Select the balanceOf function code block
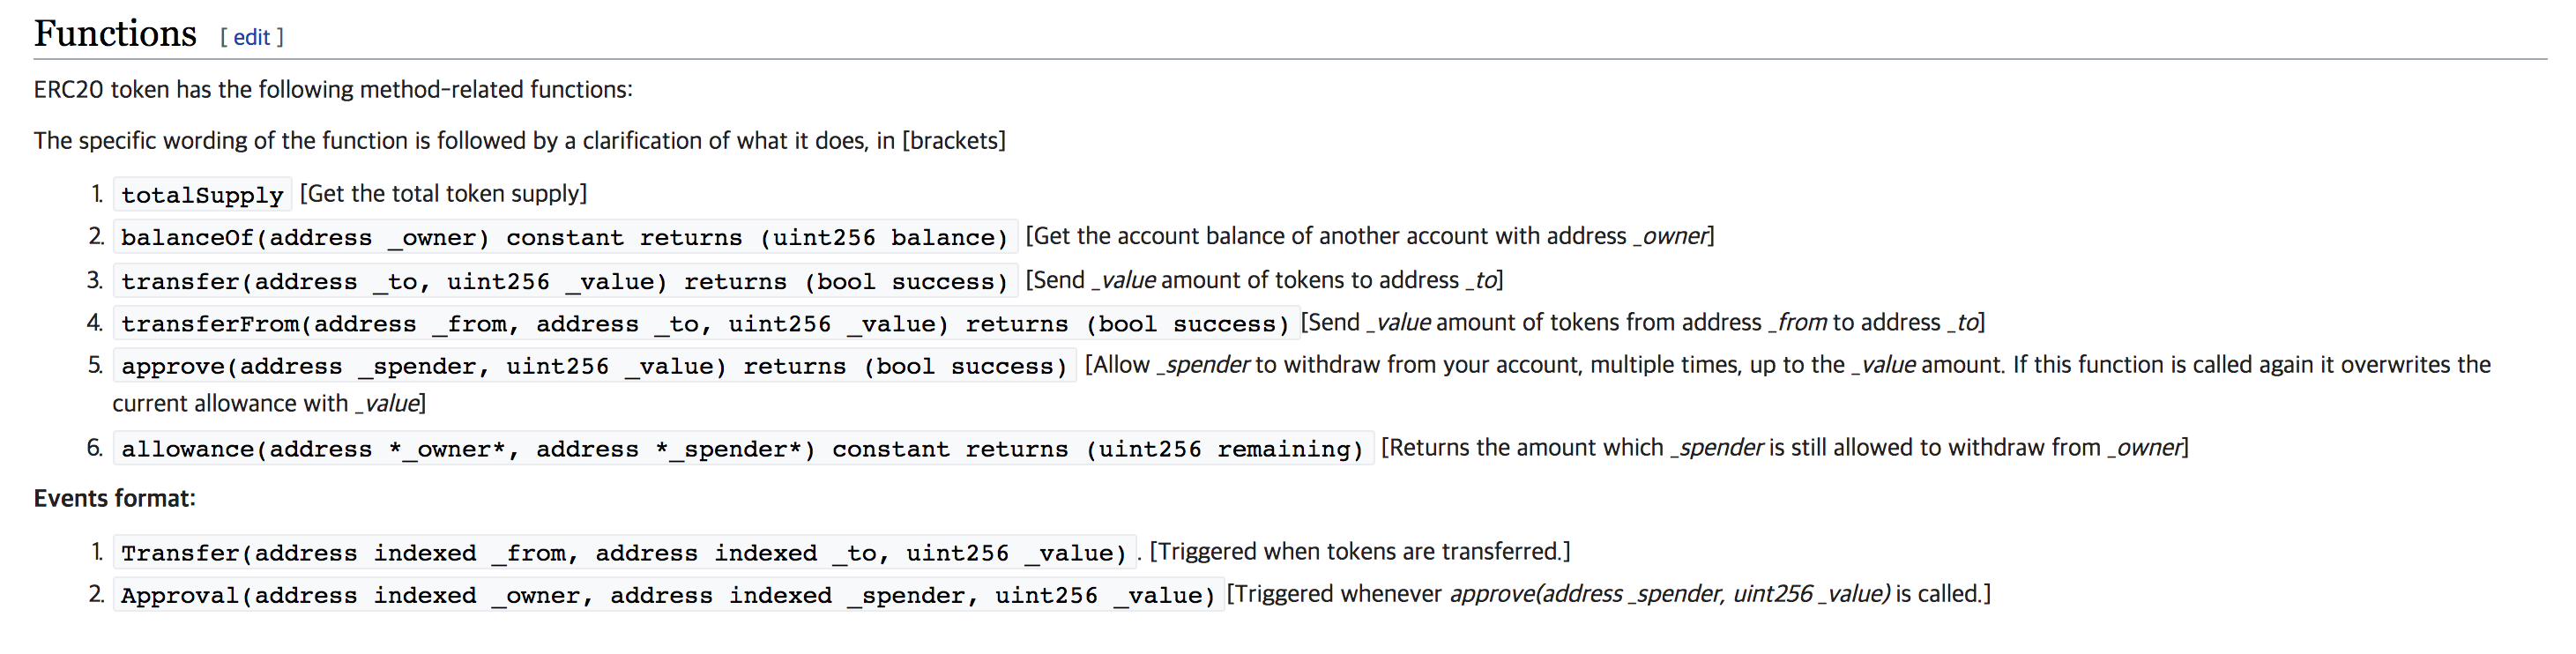Screen dimensions: 2576x654 (x=565, y=237)
